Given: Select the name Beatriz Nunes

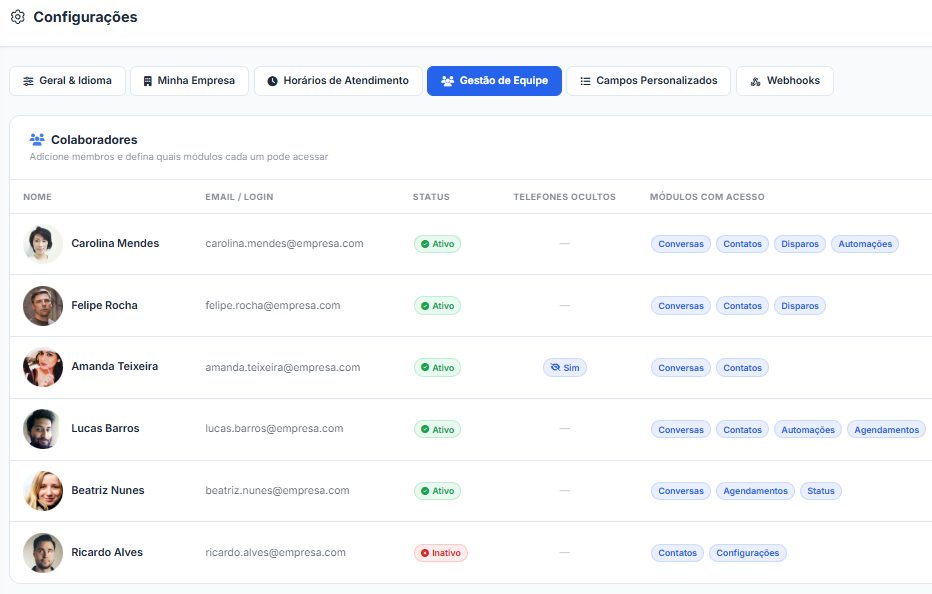Looking at the screenshot, I should click(108, 490).
